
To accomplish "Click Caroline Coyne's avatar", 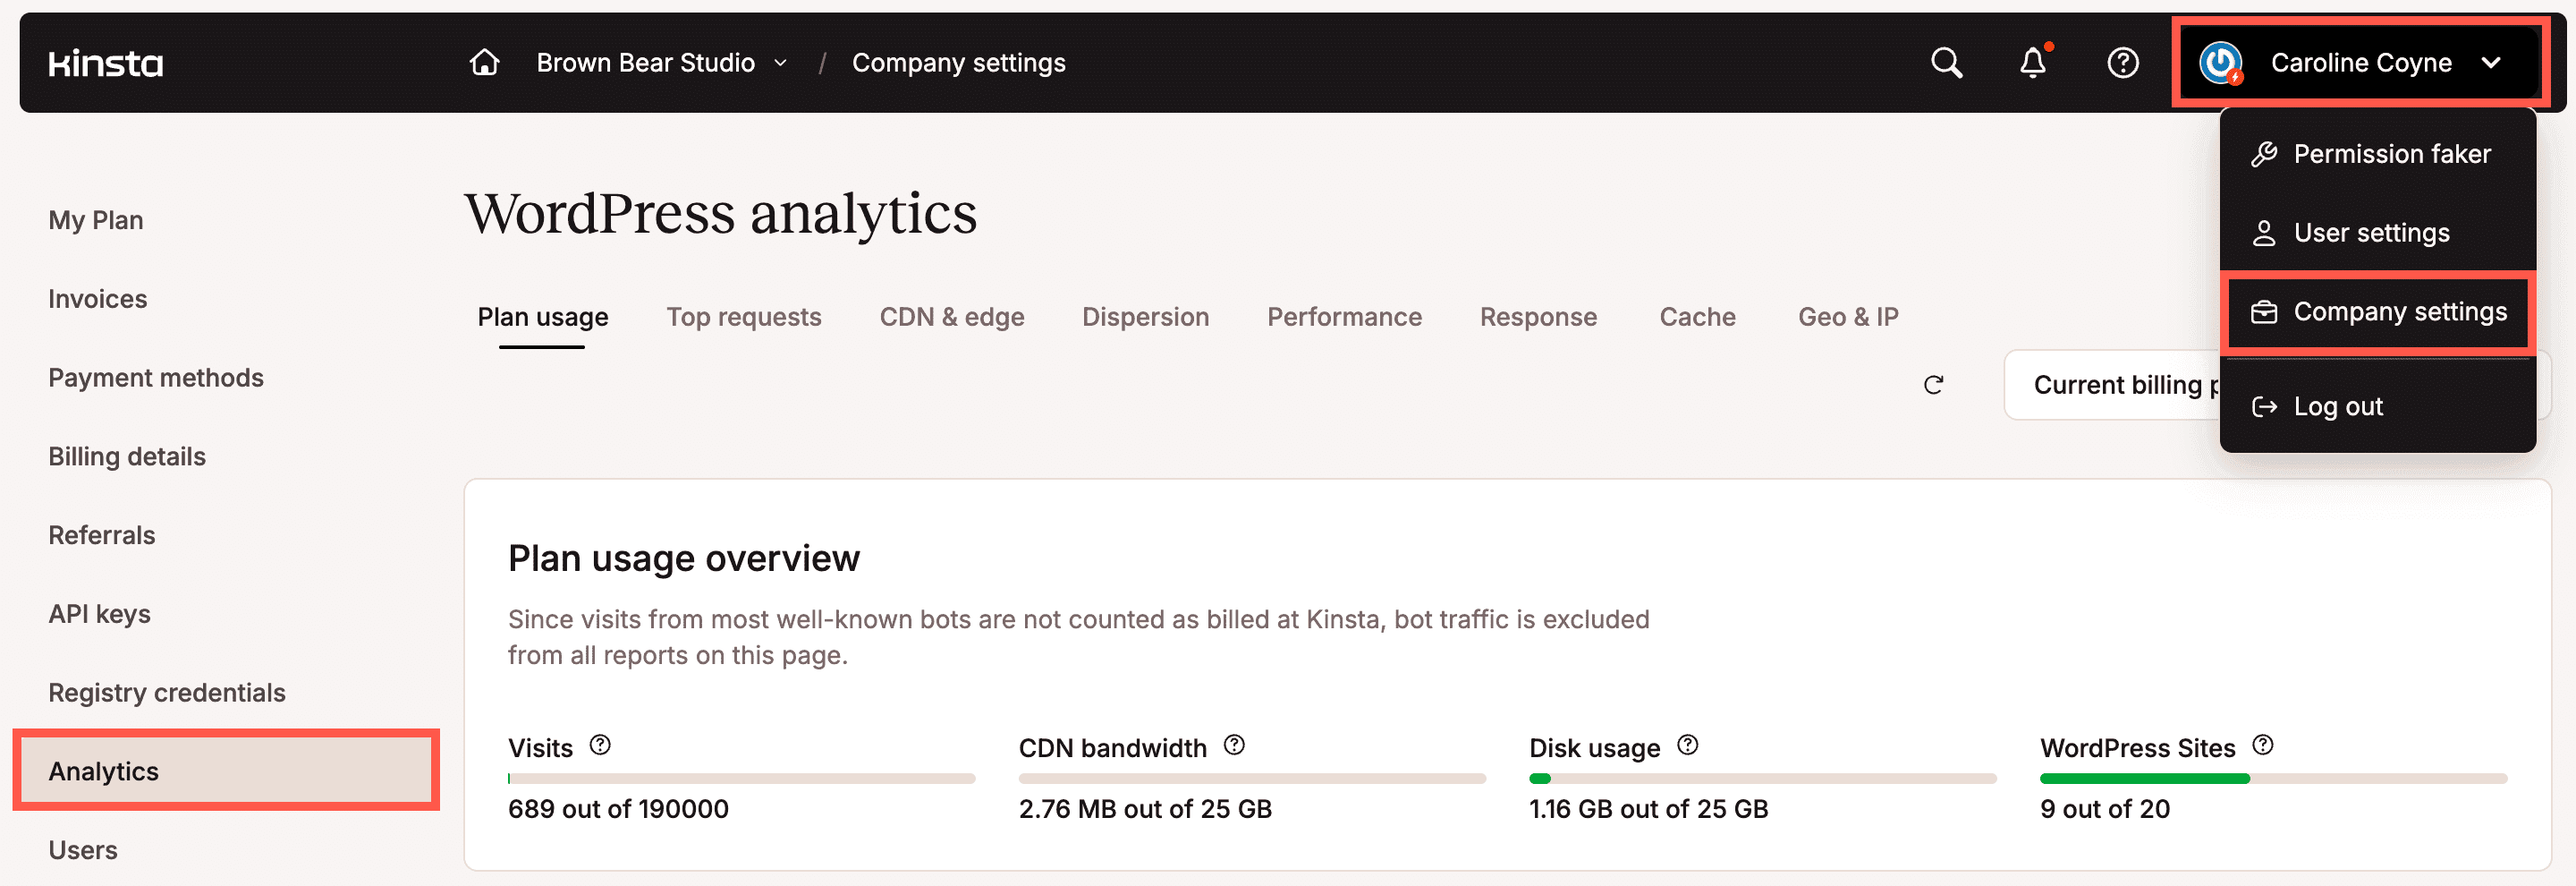I will tap(2218, 62).
